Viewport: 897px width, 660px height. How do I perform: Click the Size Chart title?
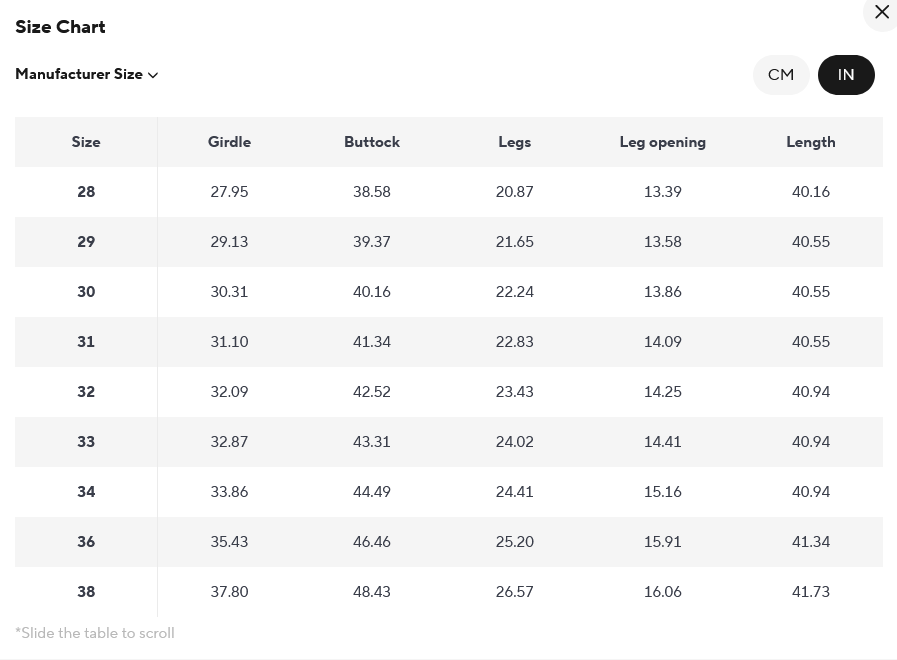point(60,27)
